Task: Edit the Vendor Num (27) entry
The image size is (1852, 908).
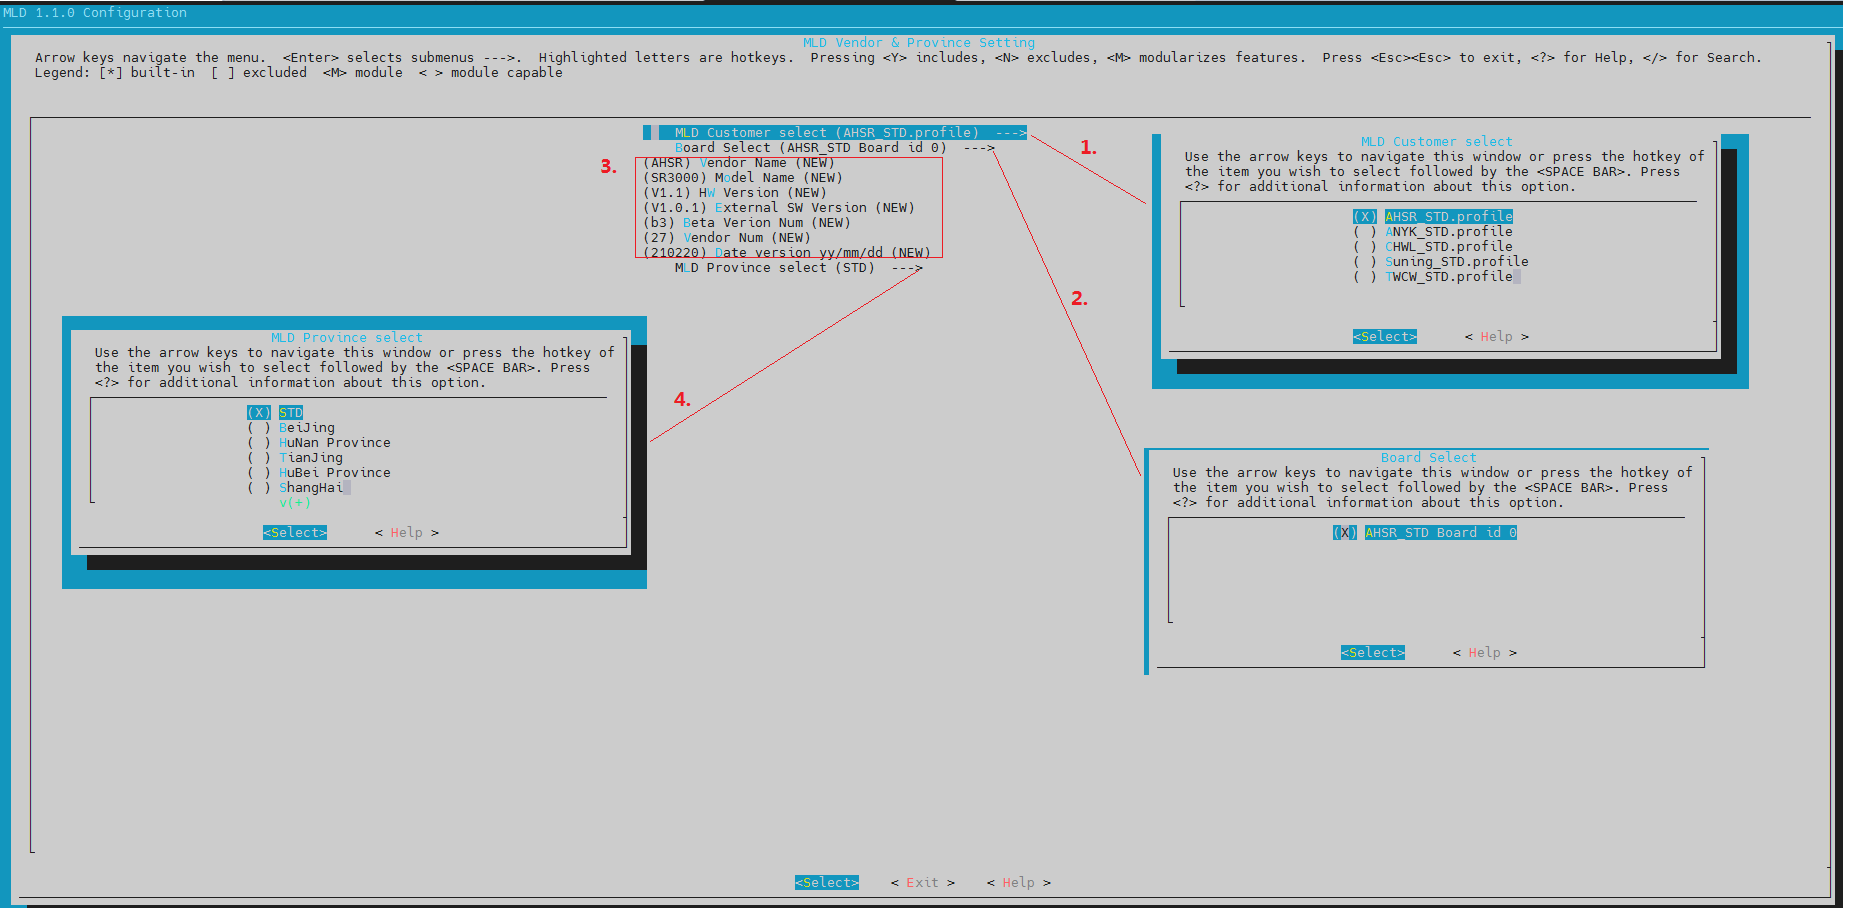Action: point(726,237)
